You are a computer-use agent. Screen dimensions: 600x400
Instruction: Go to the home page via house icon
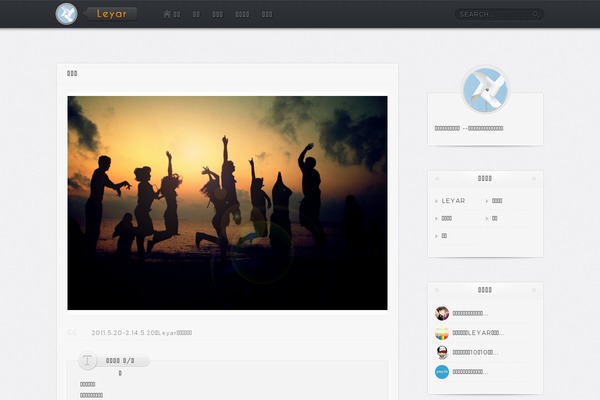[167, 14]
